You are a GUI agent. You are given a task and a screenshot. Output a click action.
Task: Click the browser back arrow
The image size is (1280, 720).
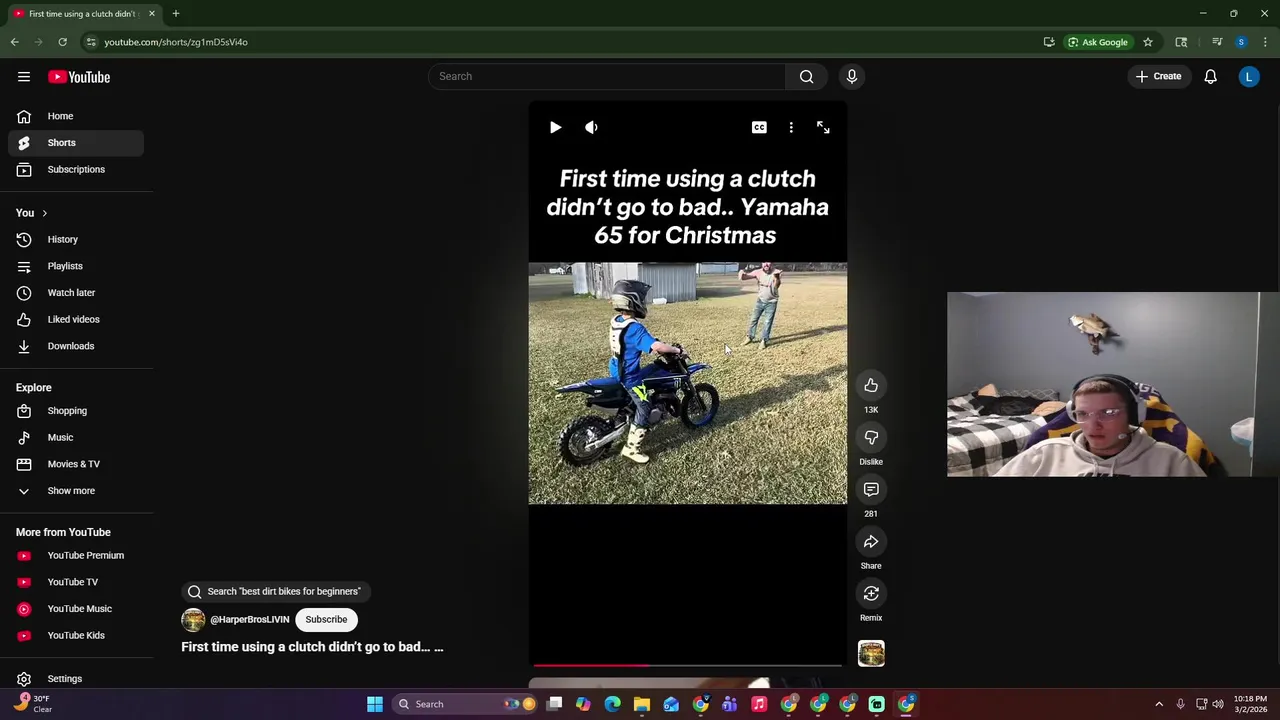[x=14, y=42]
